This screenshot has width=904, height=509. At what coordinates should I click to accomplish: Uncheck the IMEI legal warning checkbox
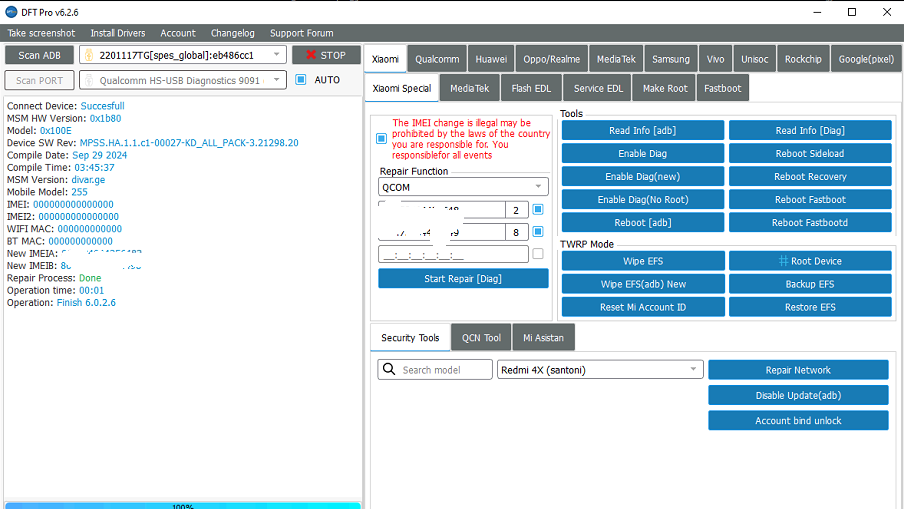381,139
